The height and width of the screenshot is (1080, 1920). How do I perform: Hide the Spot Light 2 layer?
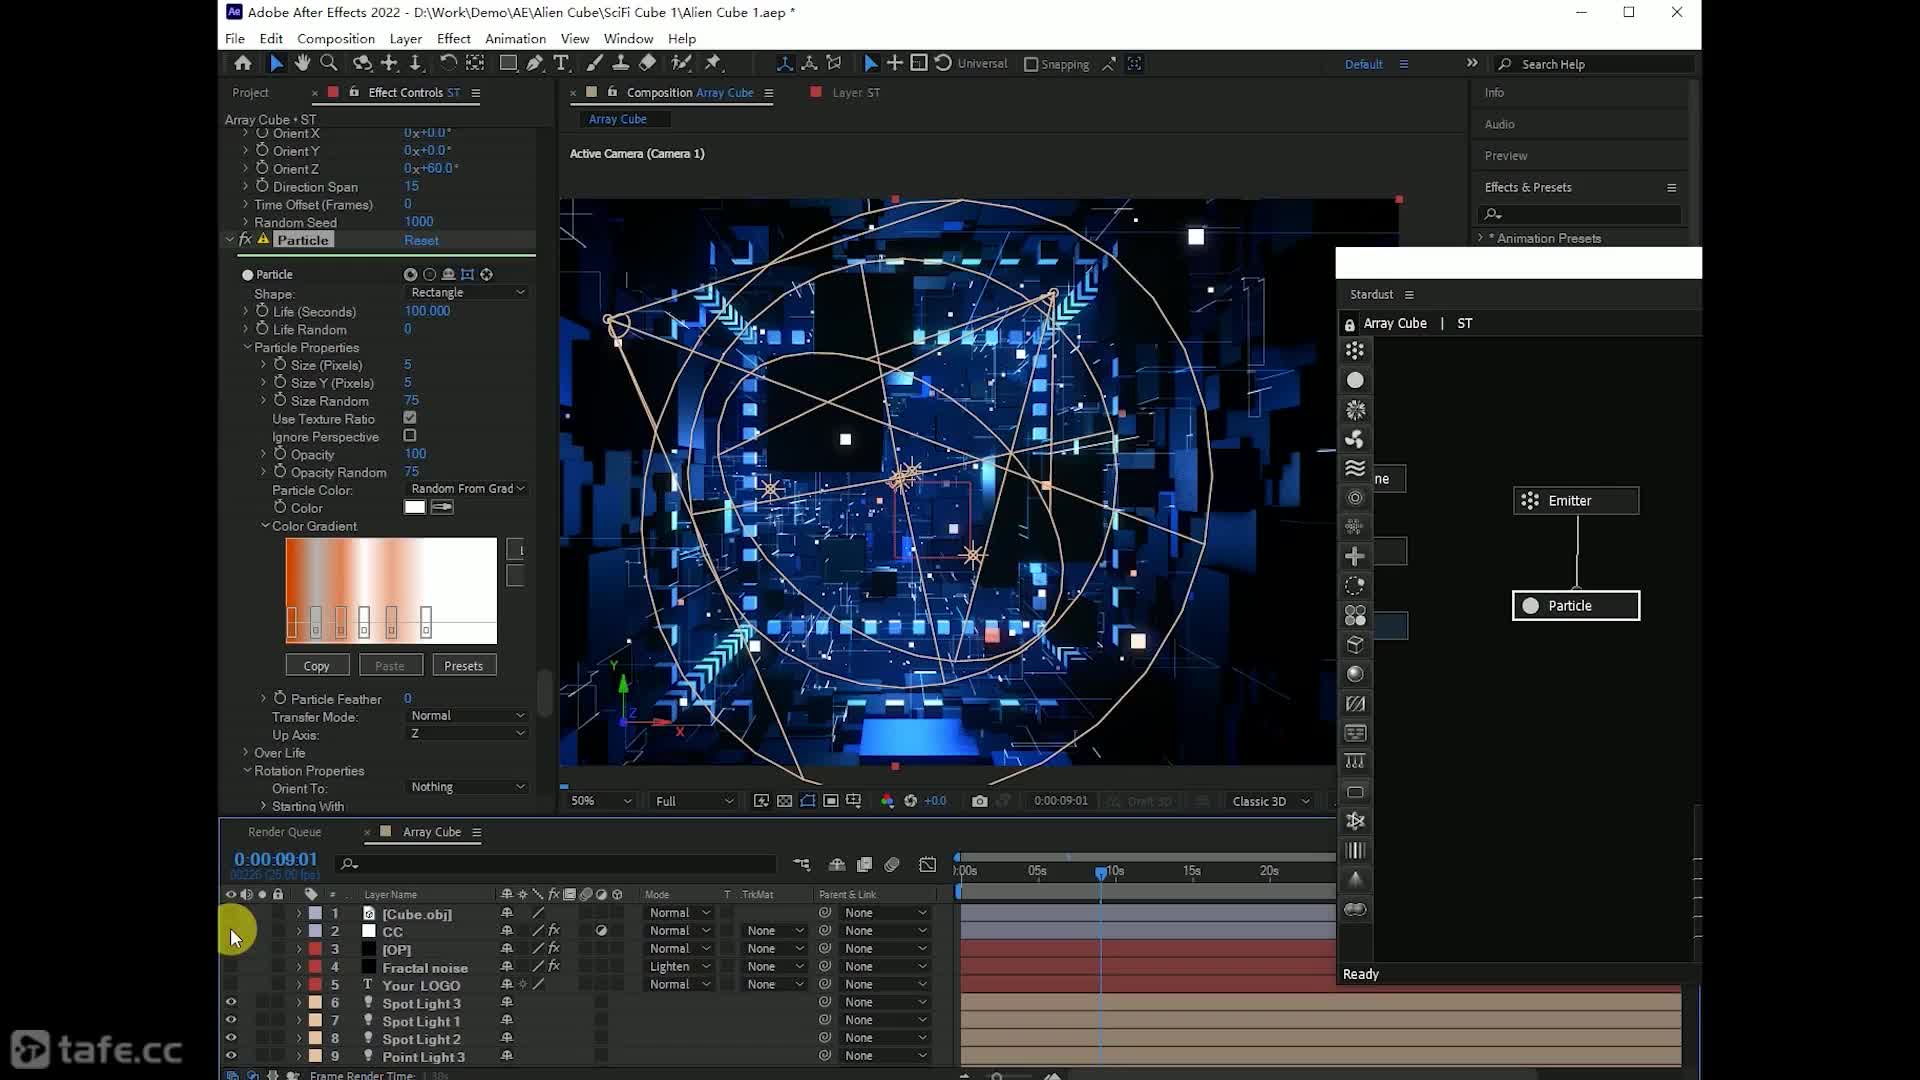click(x=231, y=1039)
